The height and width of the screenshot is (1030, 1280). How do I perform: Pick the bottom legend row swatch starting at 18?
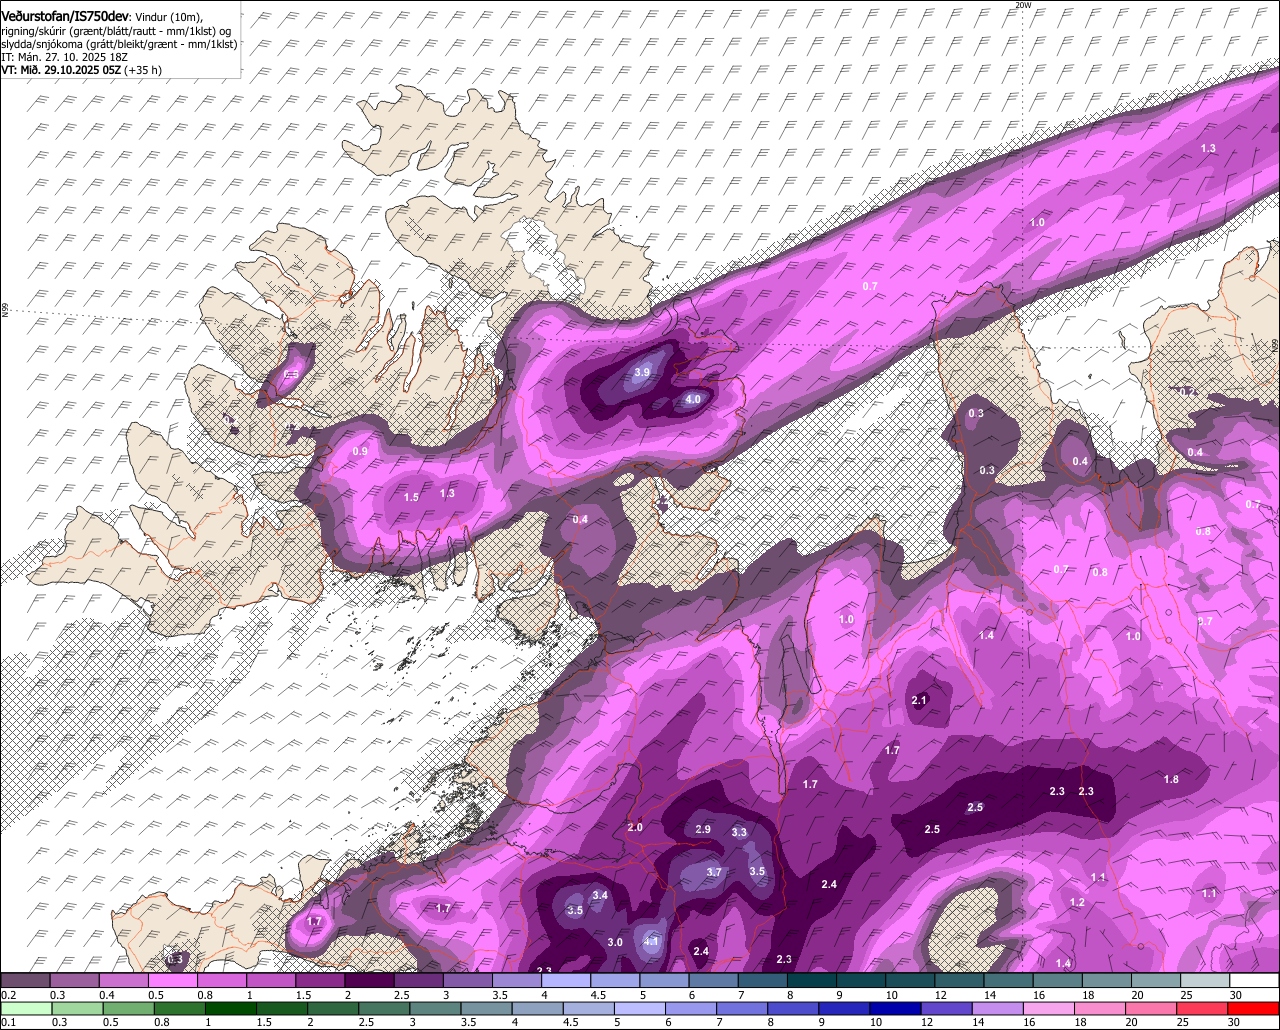tap(1101, 1009)
